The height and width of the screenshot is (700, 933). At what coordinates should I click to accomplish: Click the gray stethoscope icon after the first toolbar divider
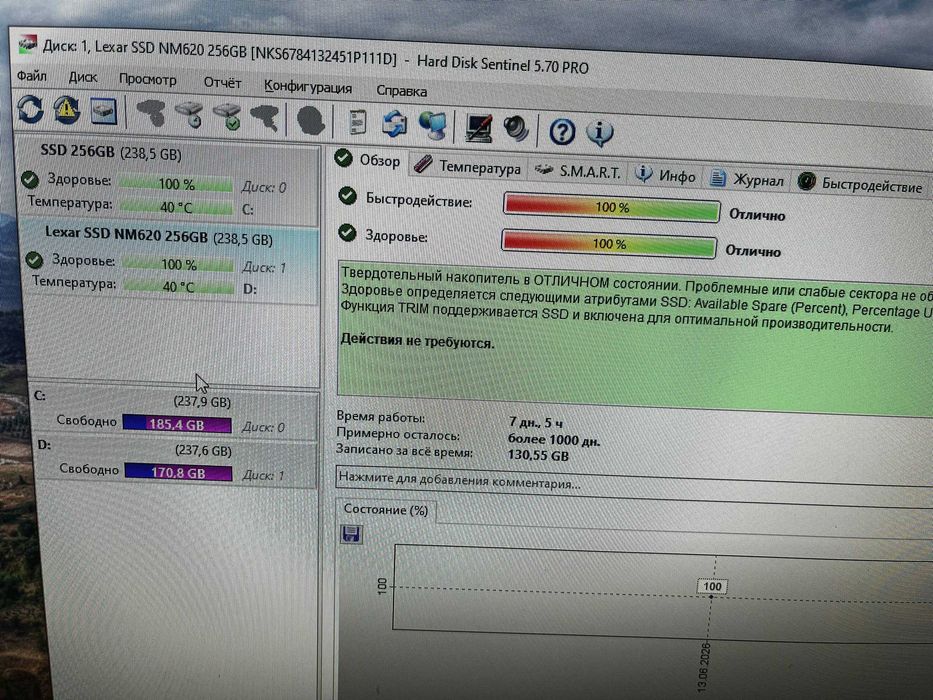click(x=152, y=113)
